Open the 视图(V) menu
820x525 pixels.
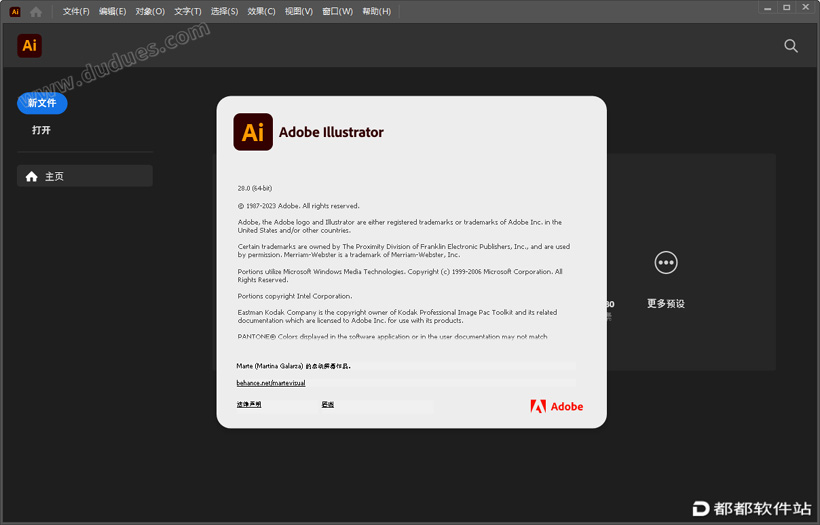(299, 12)
